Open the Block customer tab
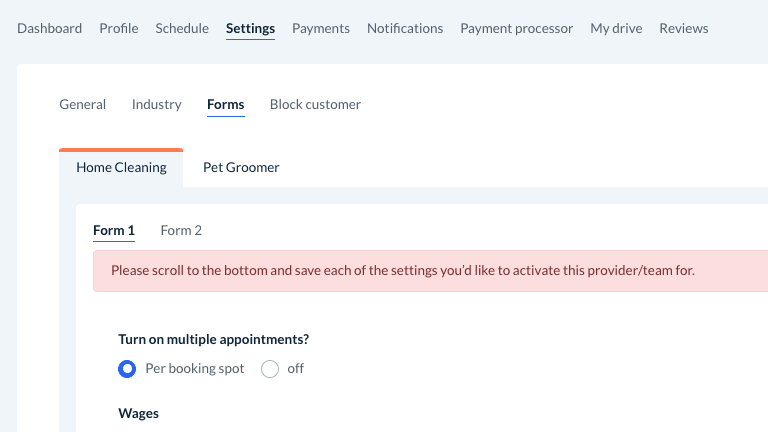Viewport: 768px width, 432px height. [315, 104]
